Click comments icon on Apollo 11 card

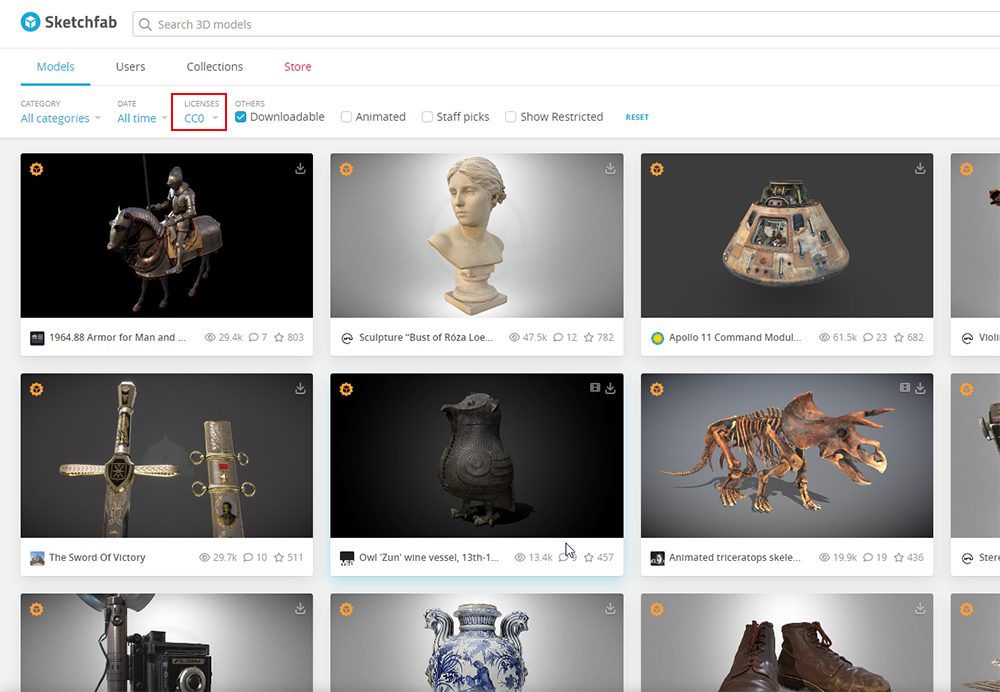868,338
